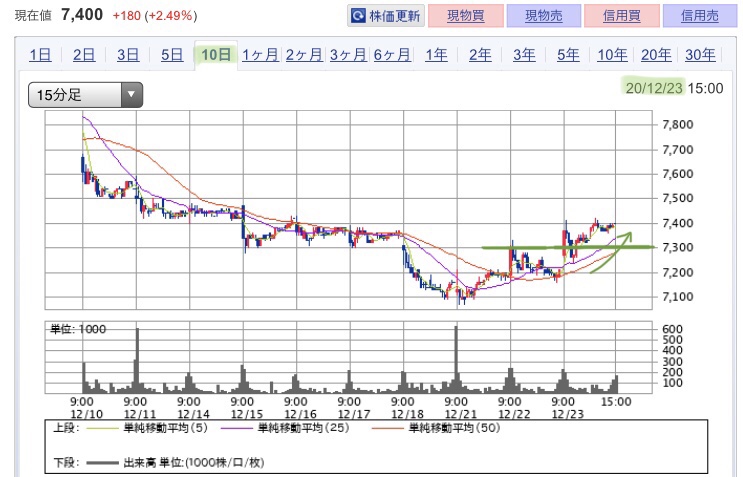This screenshot has height=477, width=743.
Task: Choose the 6ヶ月 period tab
Action: pyautogui.click(x=392, y=55)
